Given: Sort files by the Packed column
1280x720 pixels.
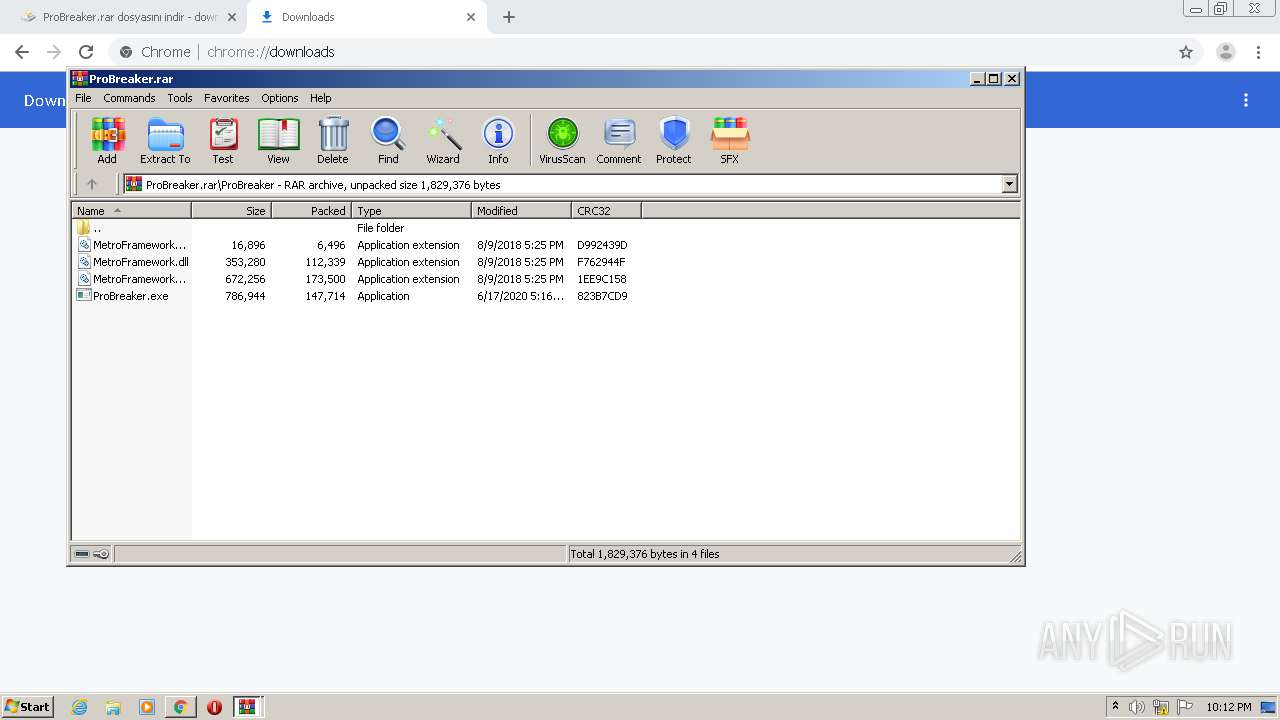Looking at the screenshot, I should pyautogui.click(x=311, y=211).
